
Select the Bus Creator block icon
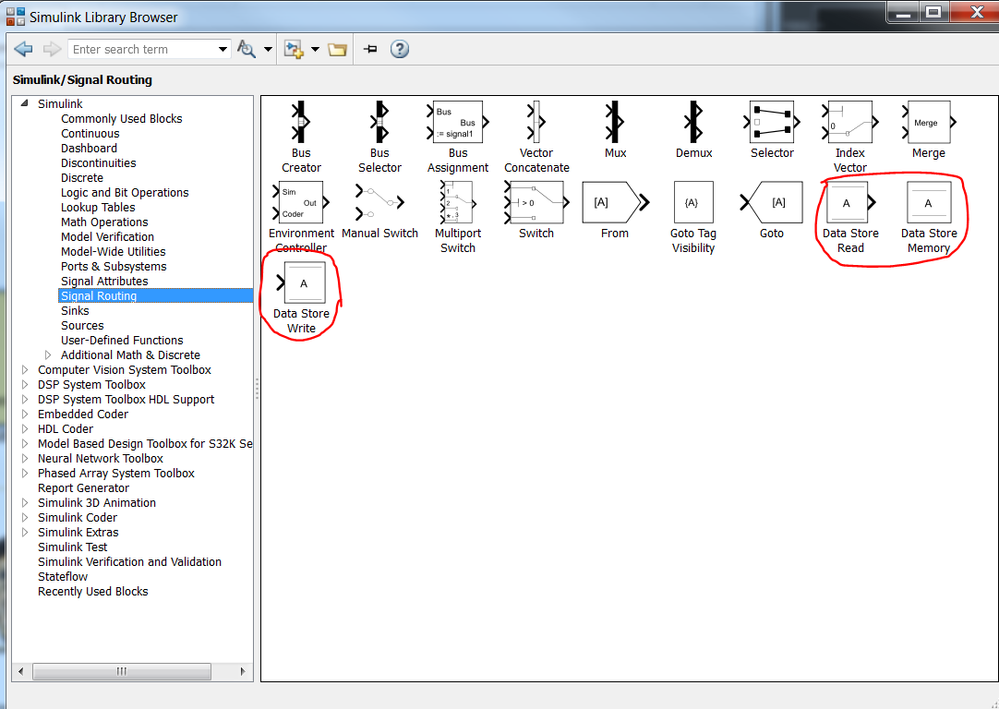coord(301,122)
